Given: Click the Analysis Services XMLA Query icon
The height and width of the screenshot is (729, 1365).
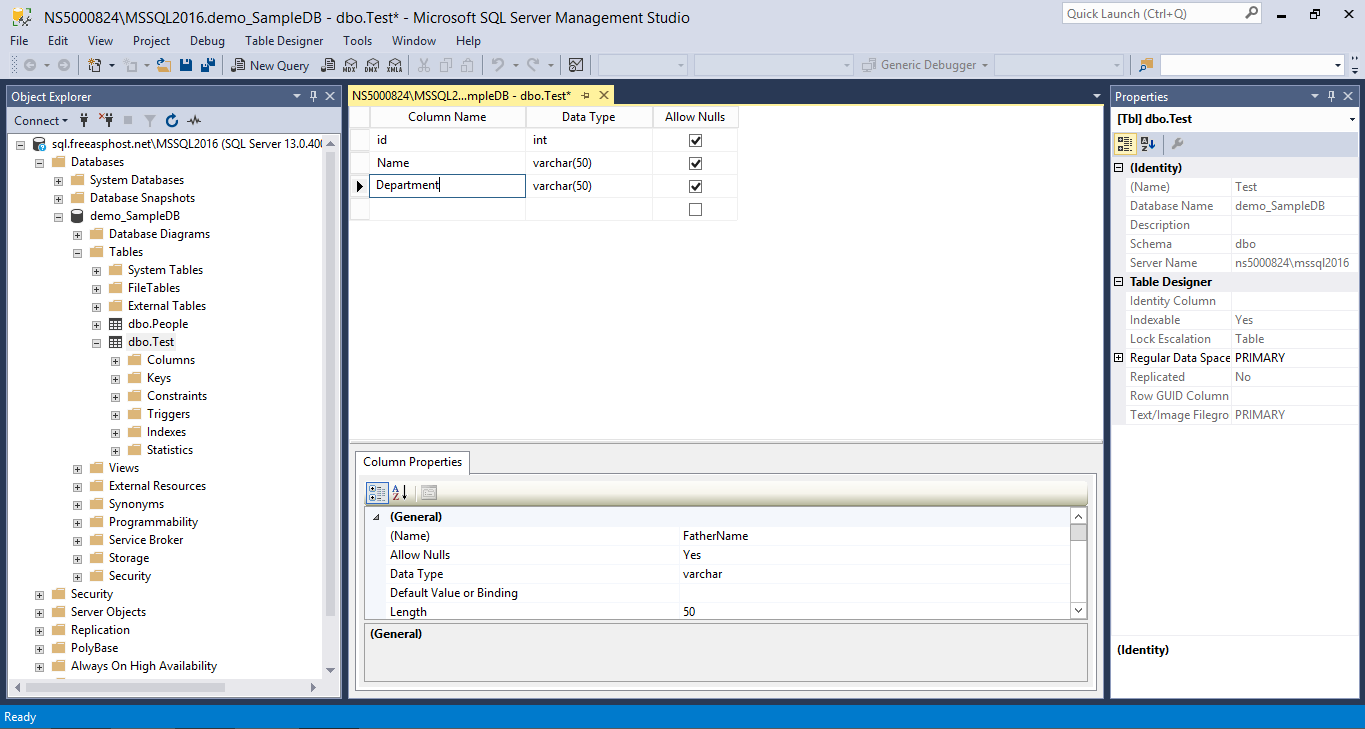Looking at the screenshot, I should [394, 65].
